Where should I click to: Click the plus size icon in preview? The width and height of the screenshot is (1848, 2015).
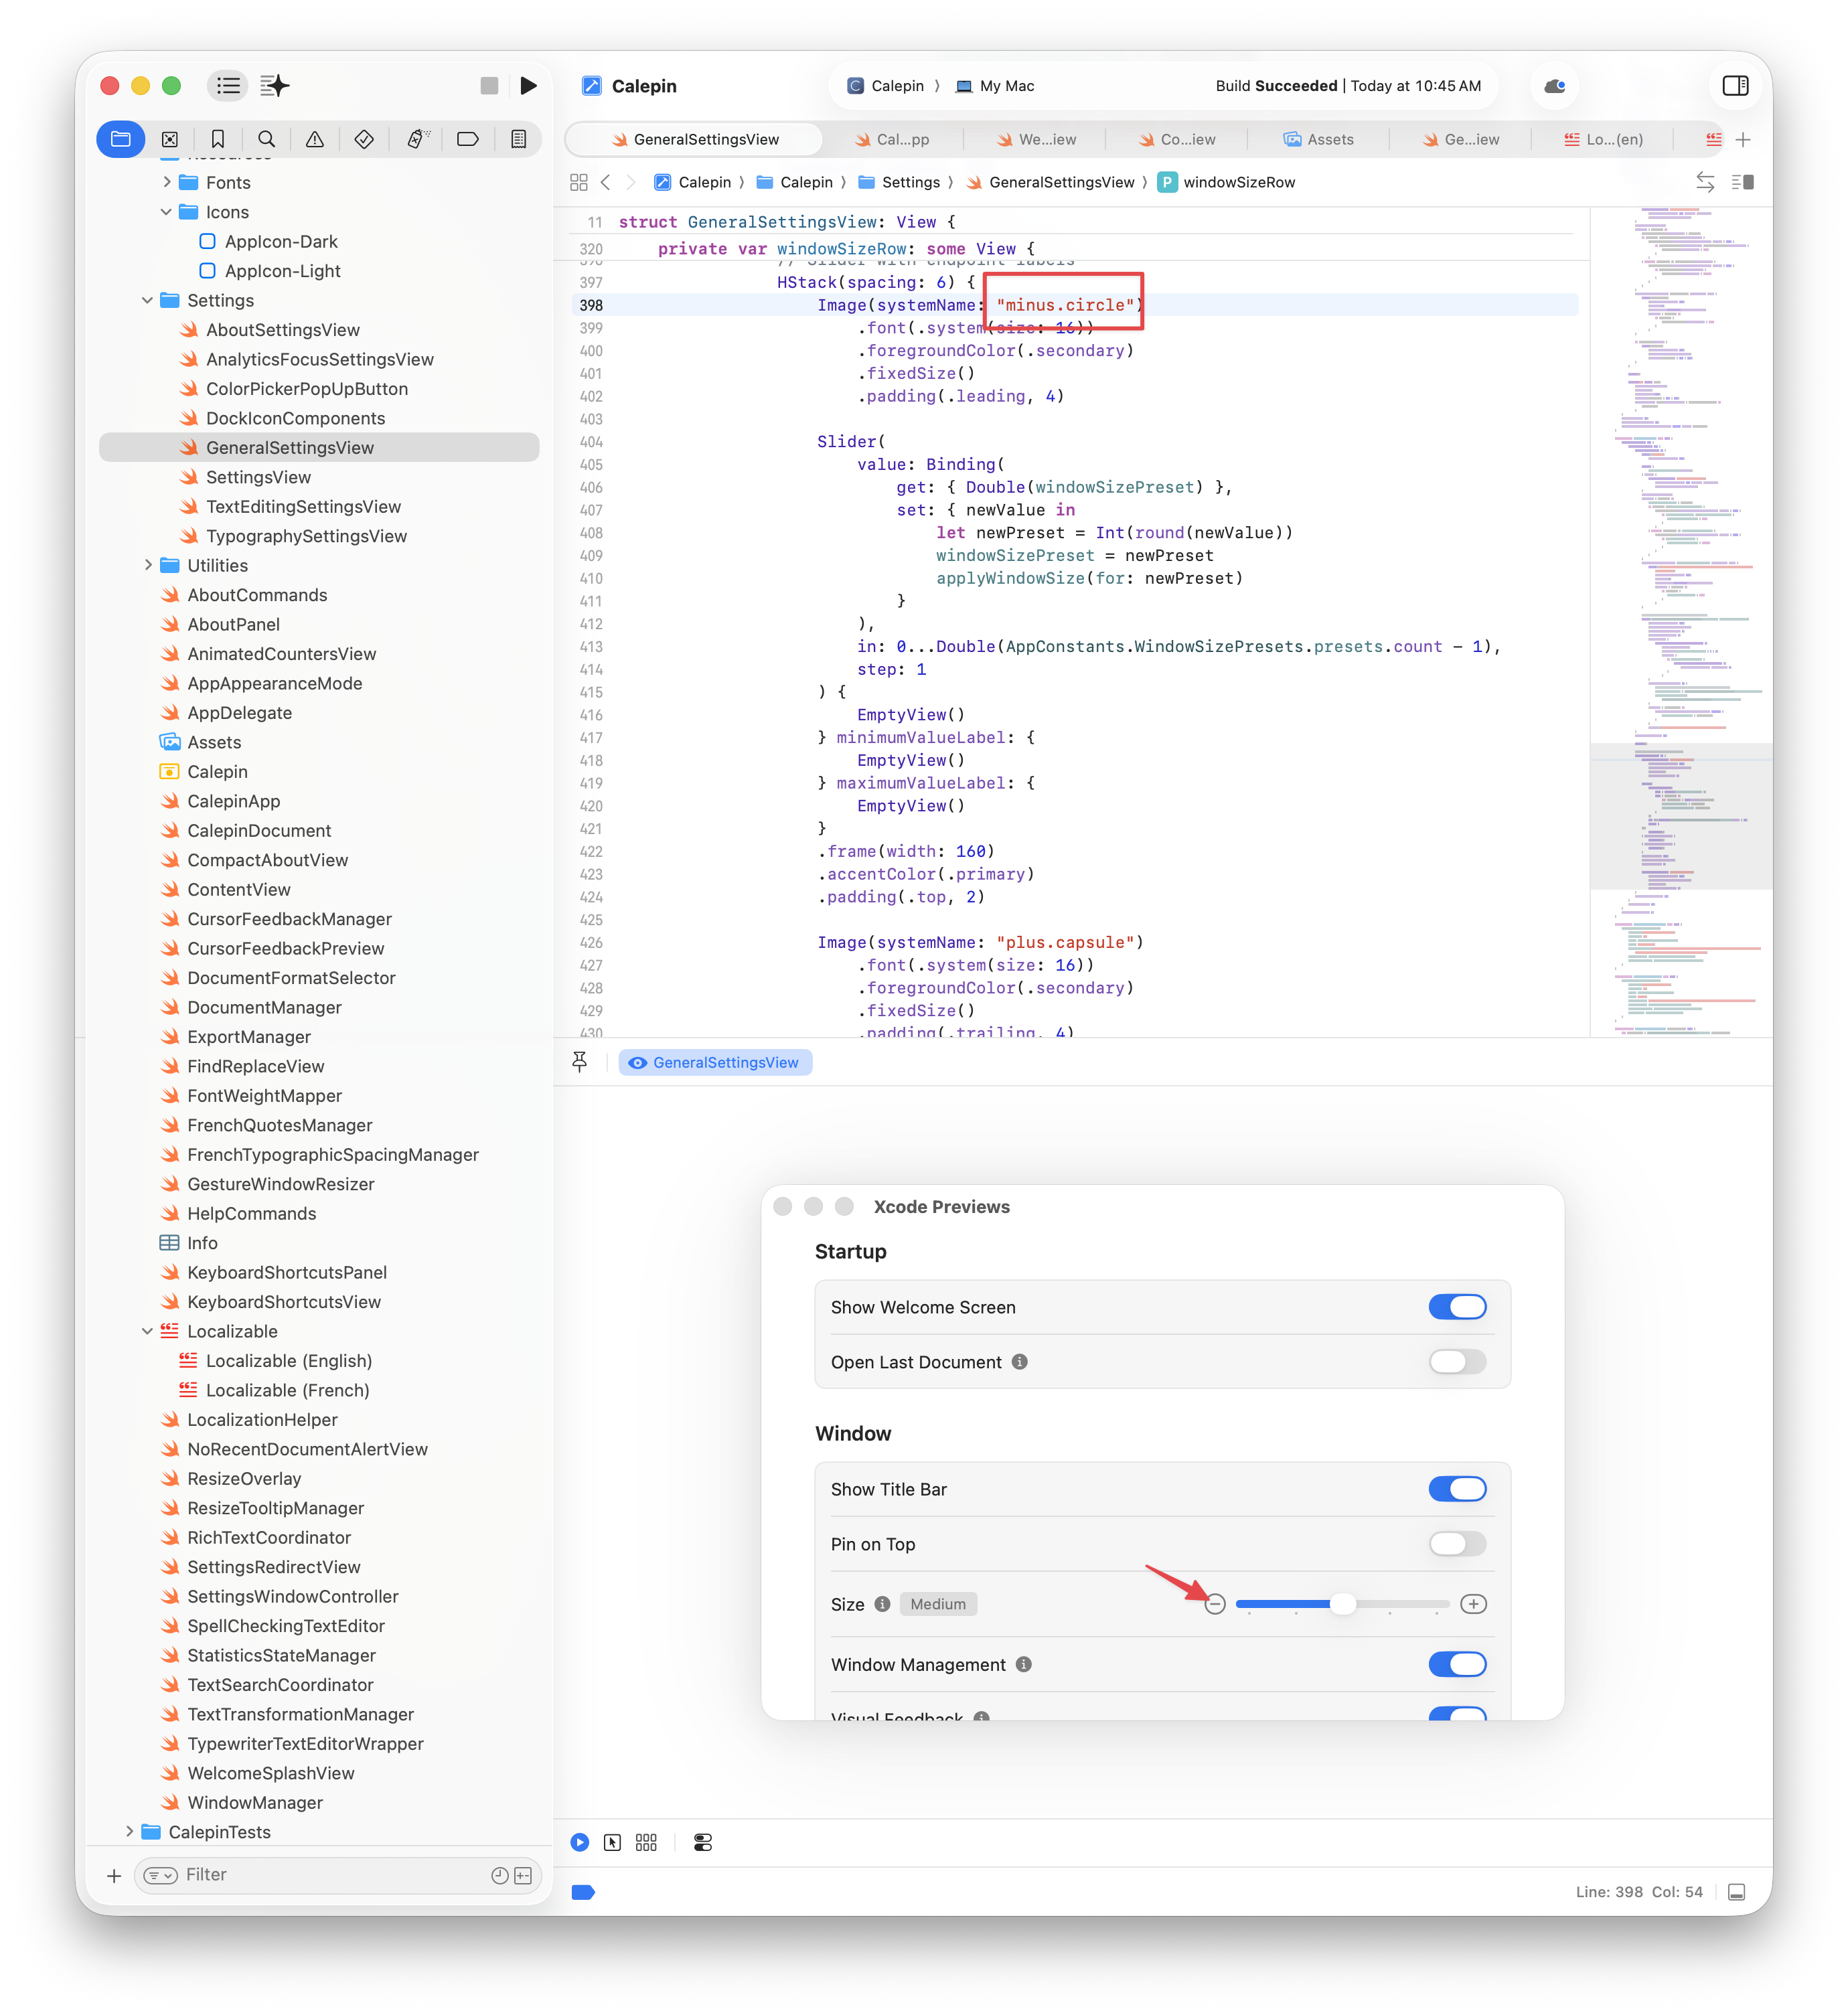click(x=1473, y=1604)
